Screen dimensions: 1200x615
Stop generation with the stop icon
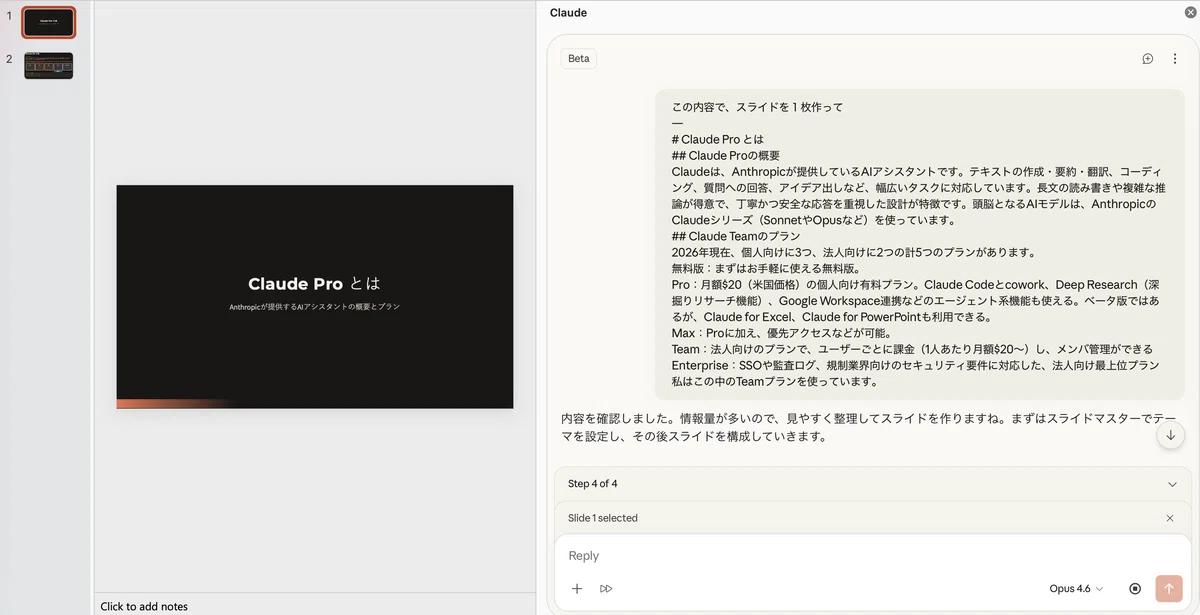pyautogui.click(x=1135, y=589)
